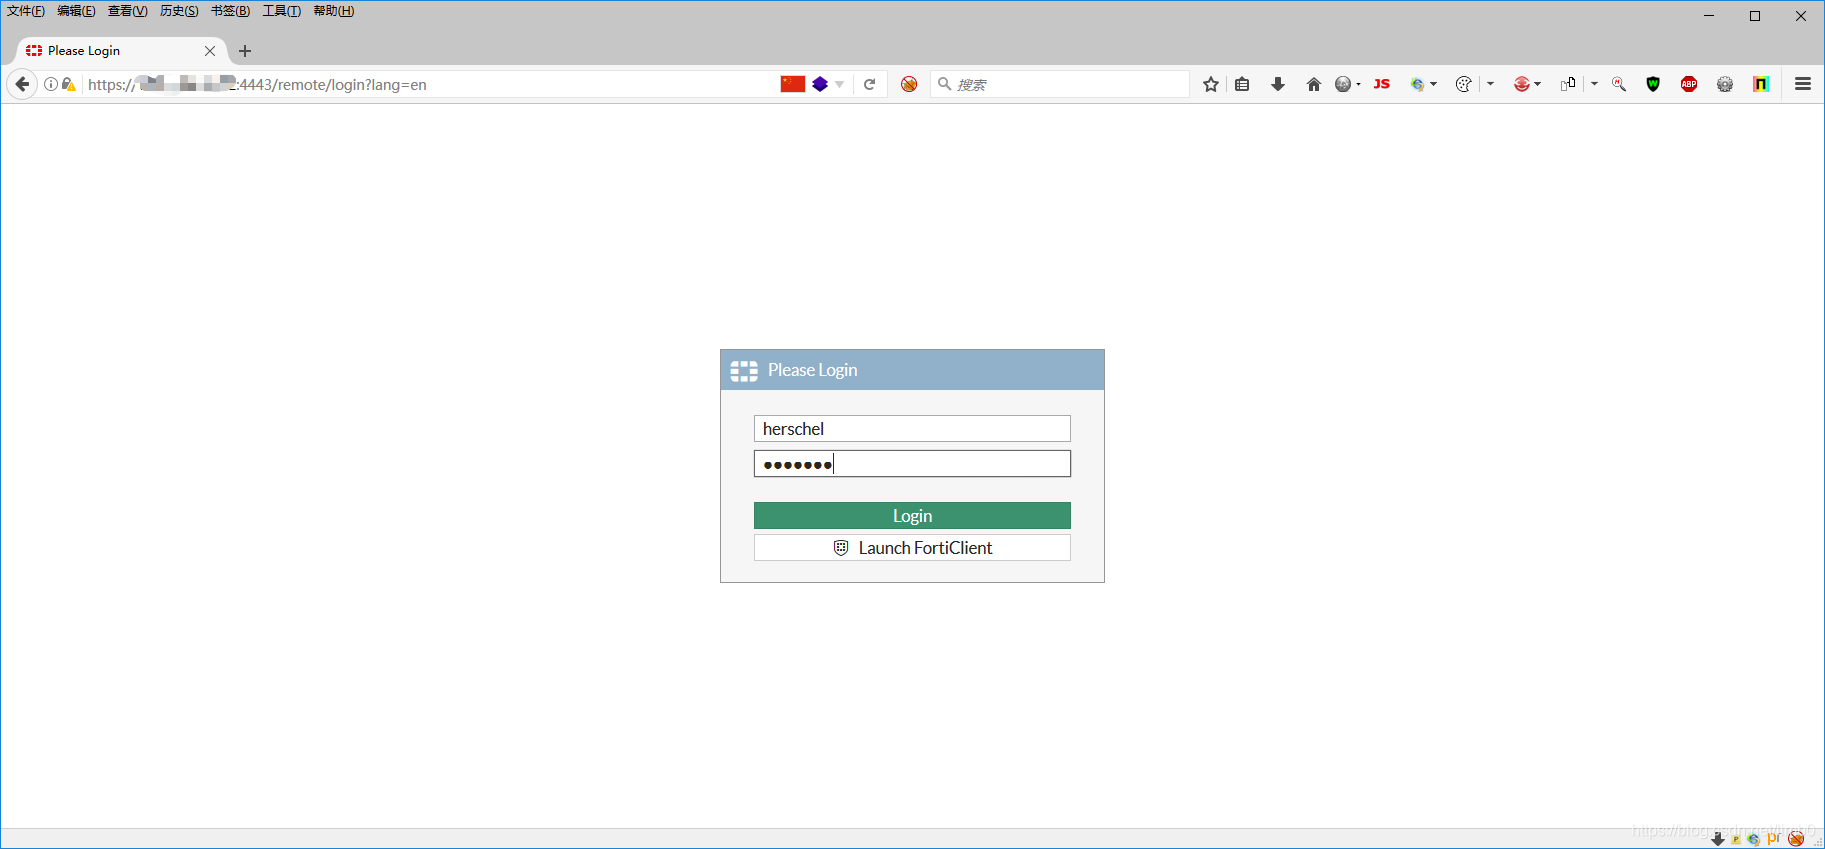Click the status bar FoxyProxy icon
The height and width of the screenshot is (849, 1825).
tap(1796, 839)
